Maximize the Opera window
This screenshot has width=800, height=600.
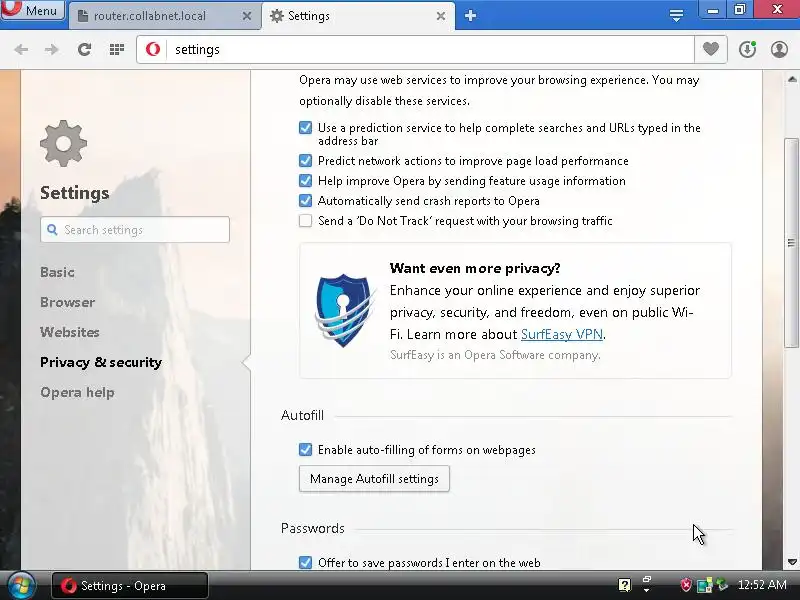(x=739, y=10)
